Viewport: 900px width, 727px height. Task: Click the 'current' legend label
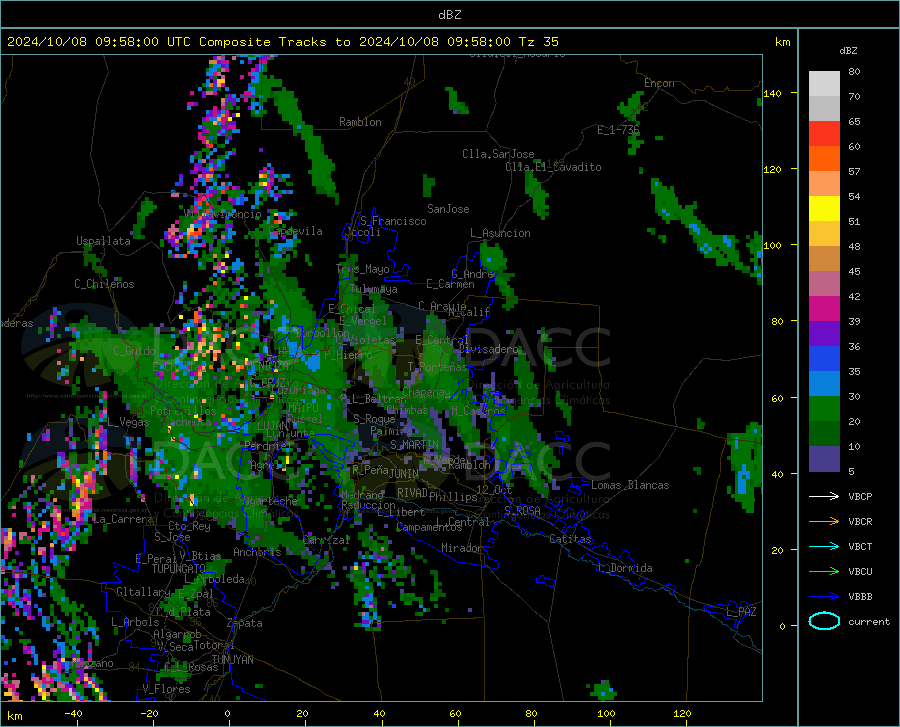click(868, 621)
